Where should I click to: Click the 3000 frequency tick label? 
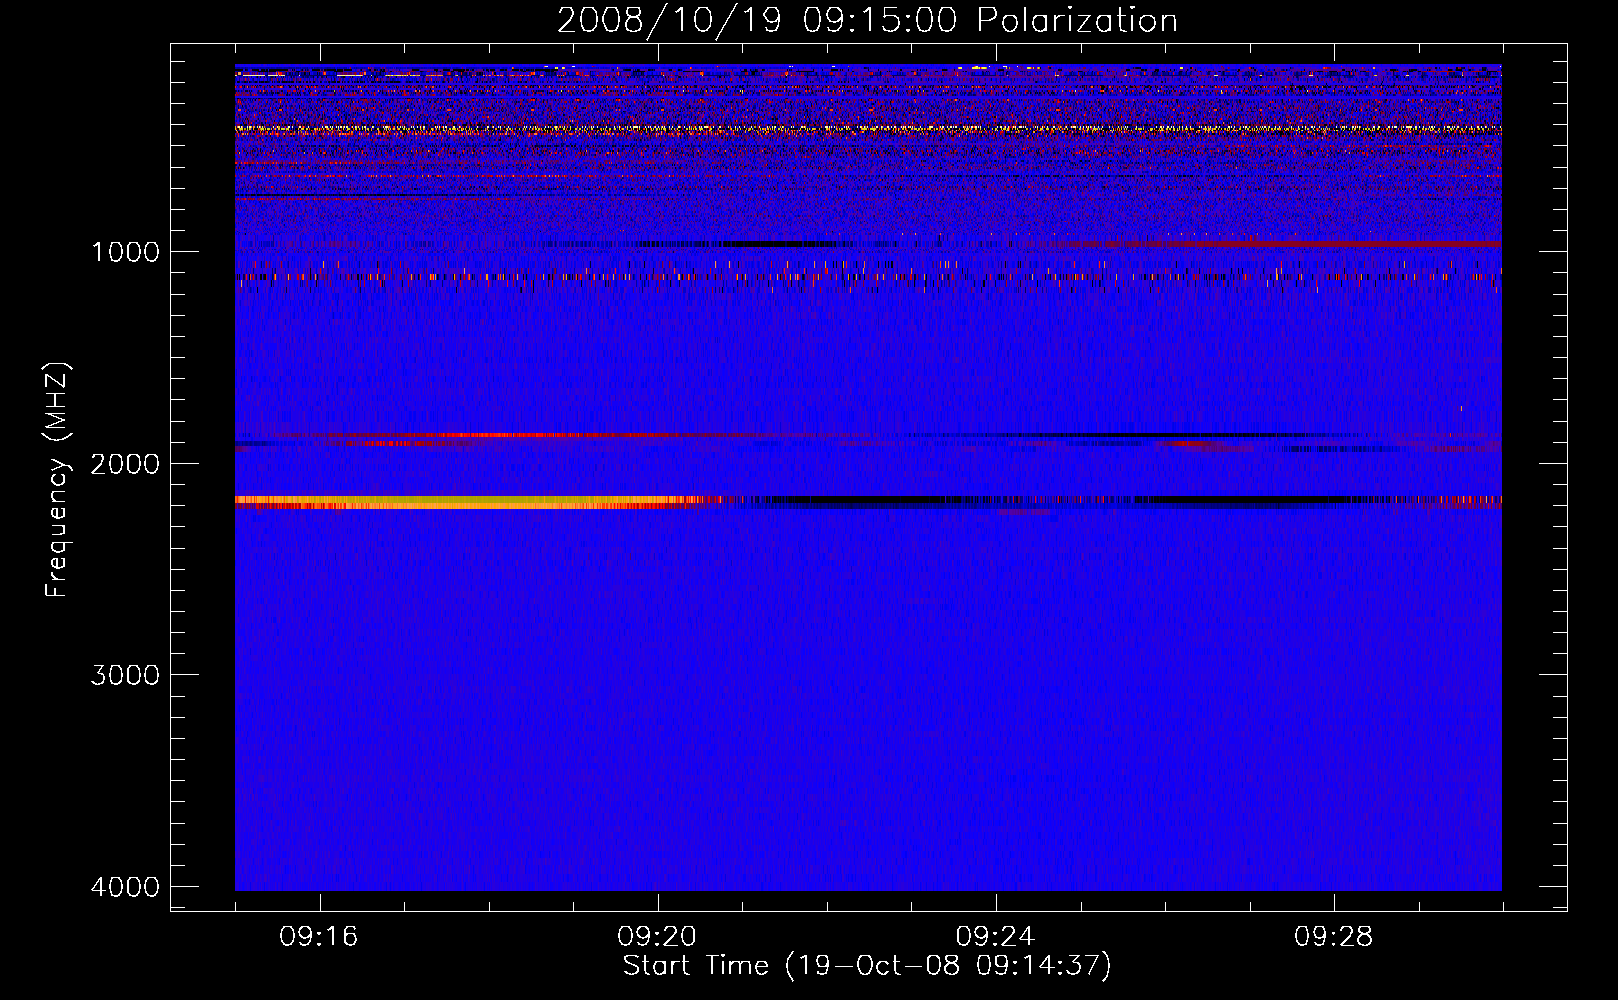(125, 675)
